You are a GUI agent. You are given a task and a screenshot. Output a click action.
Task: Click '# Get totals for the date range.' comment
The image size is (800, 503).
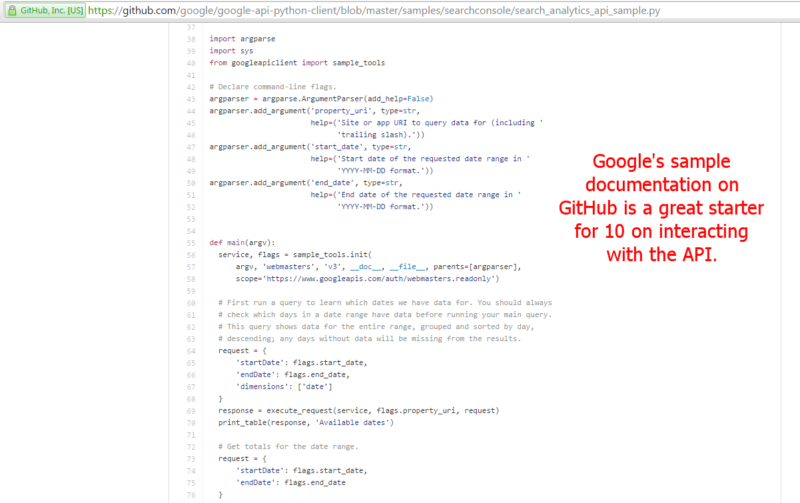(288, 446)
